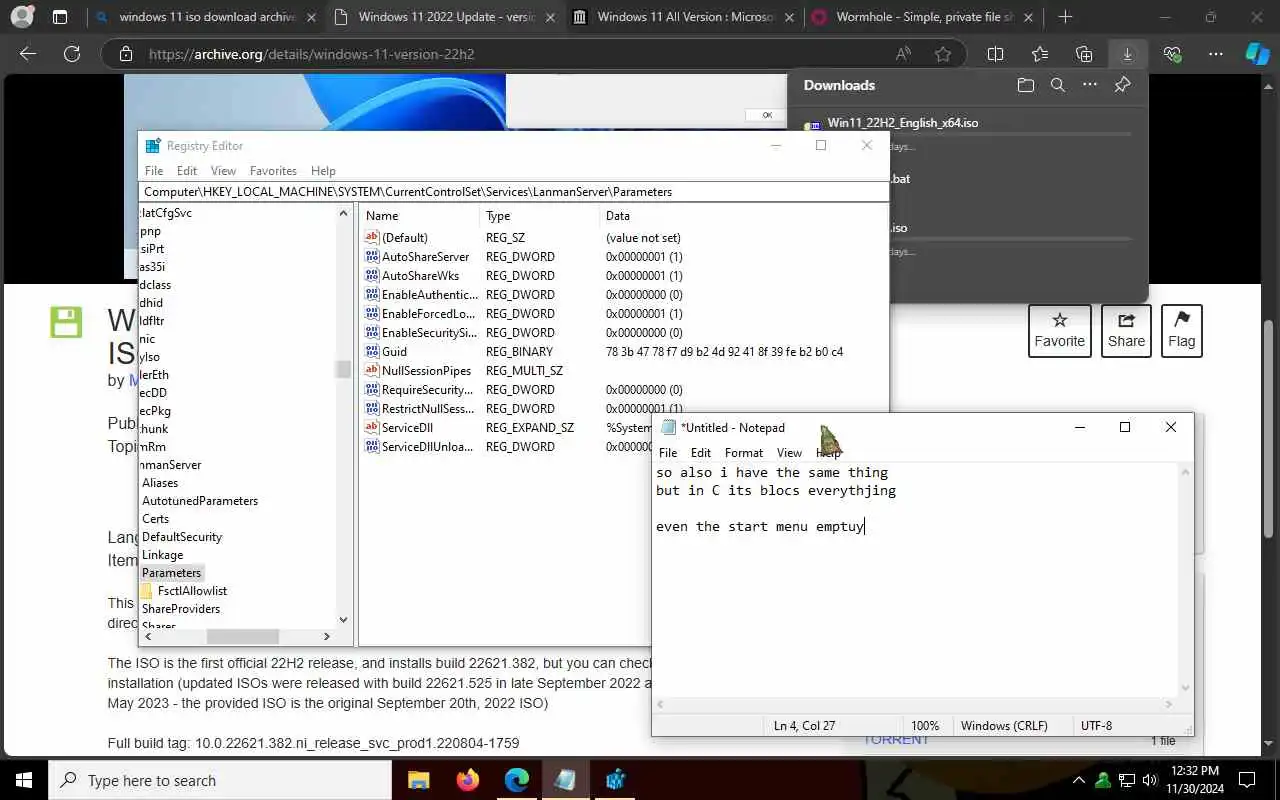Switch to Wormhole file sharing tab

pos(924,17)
